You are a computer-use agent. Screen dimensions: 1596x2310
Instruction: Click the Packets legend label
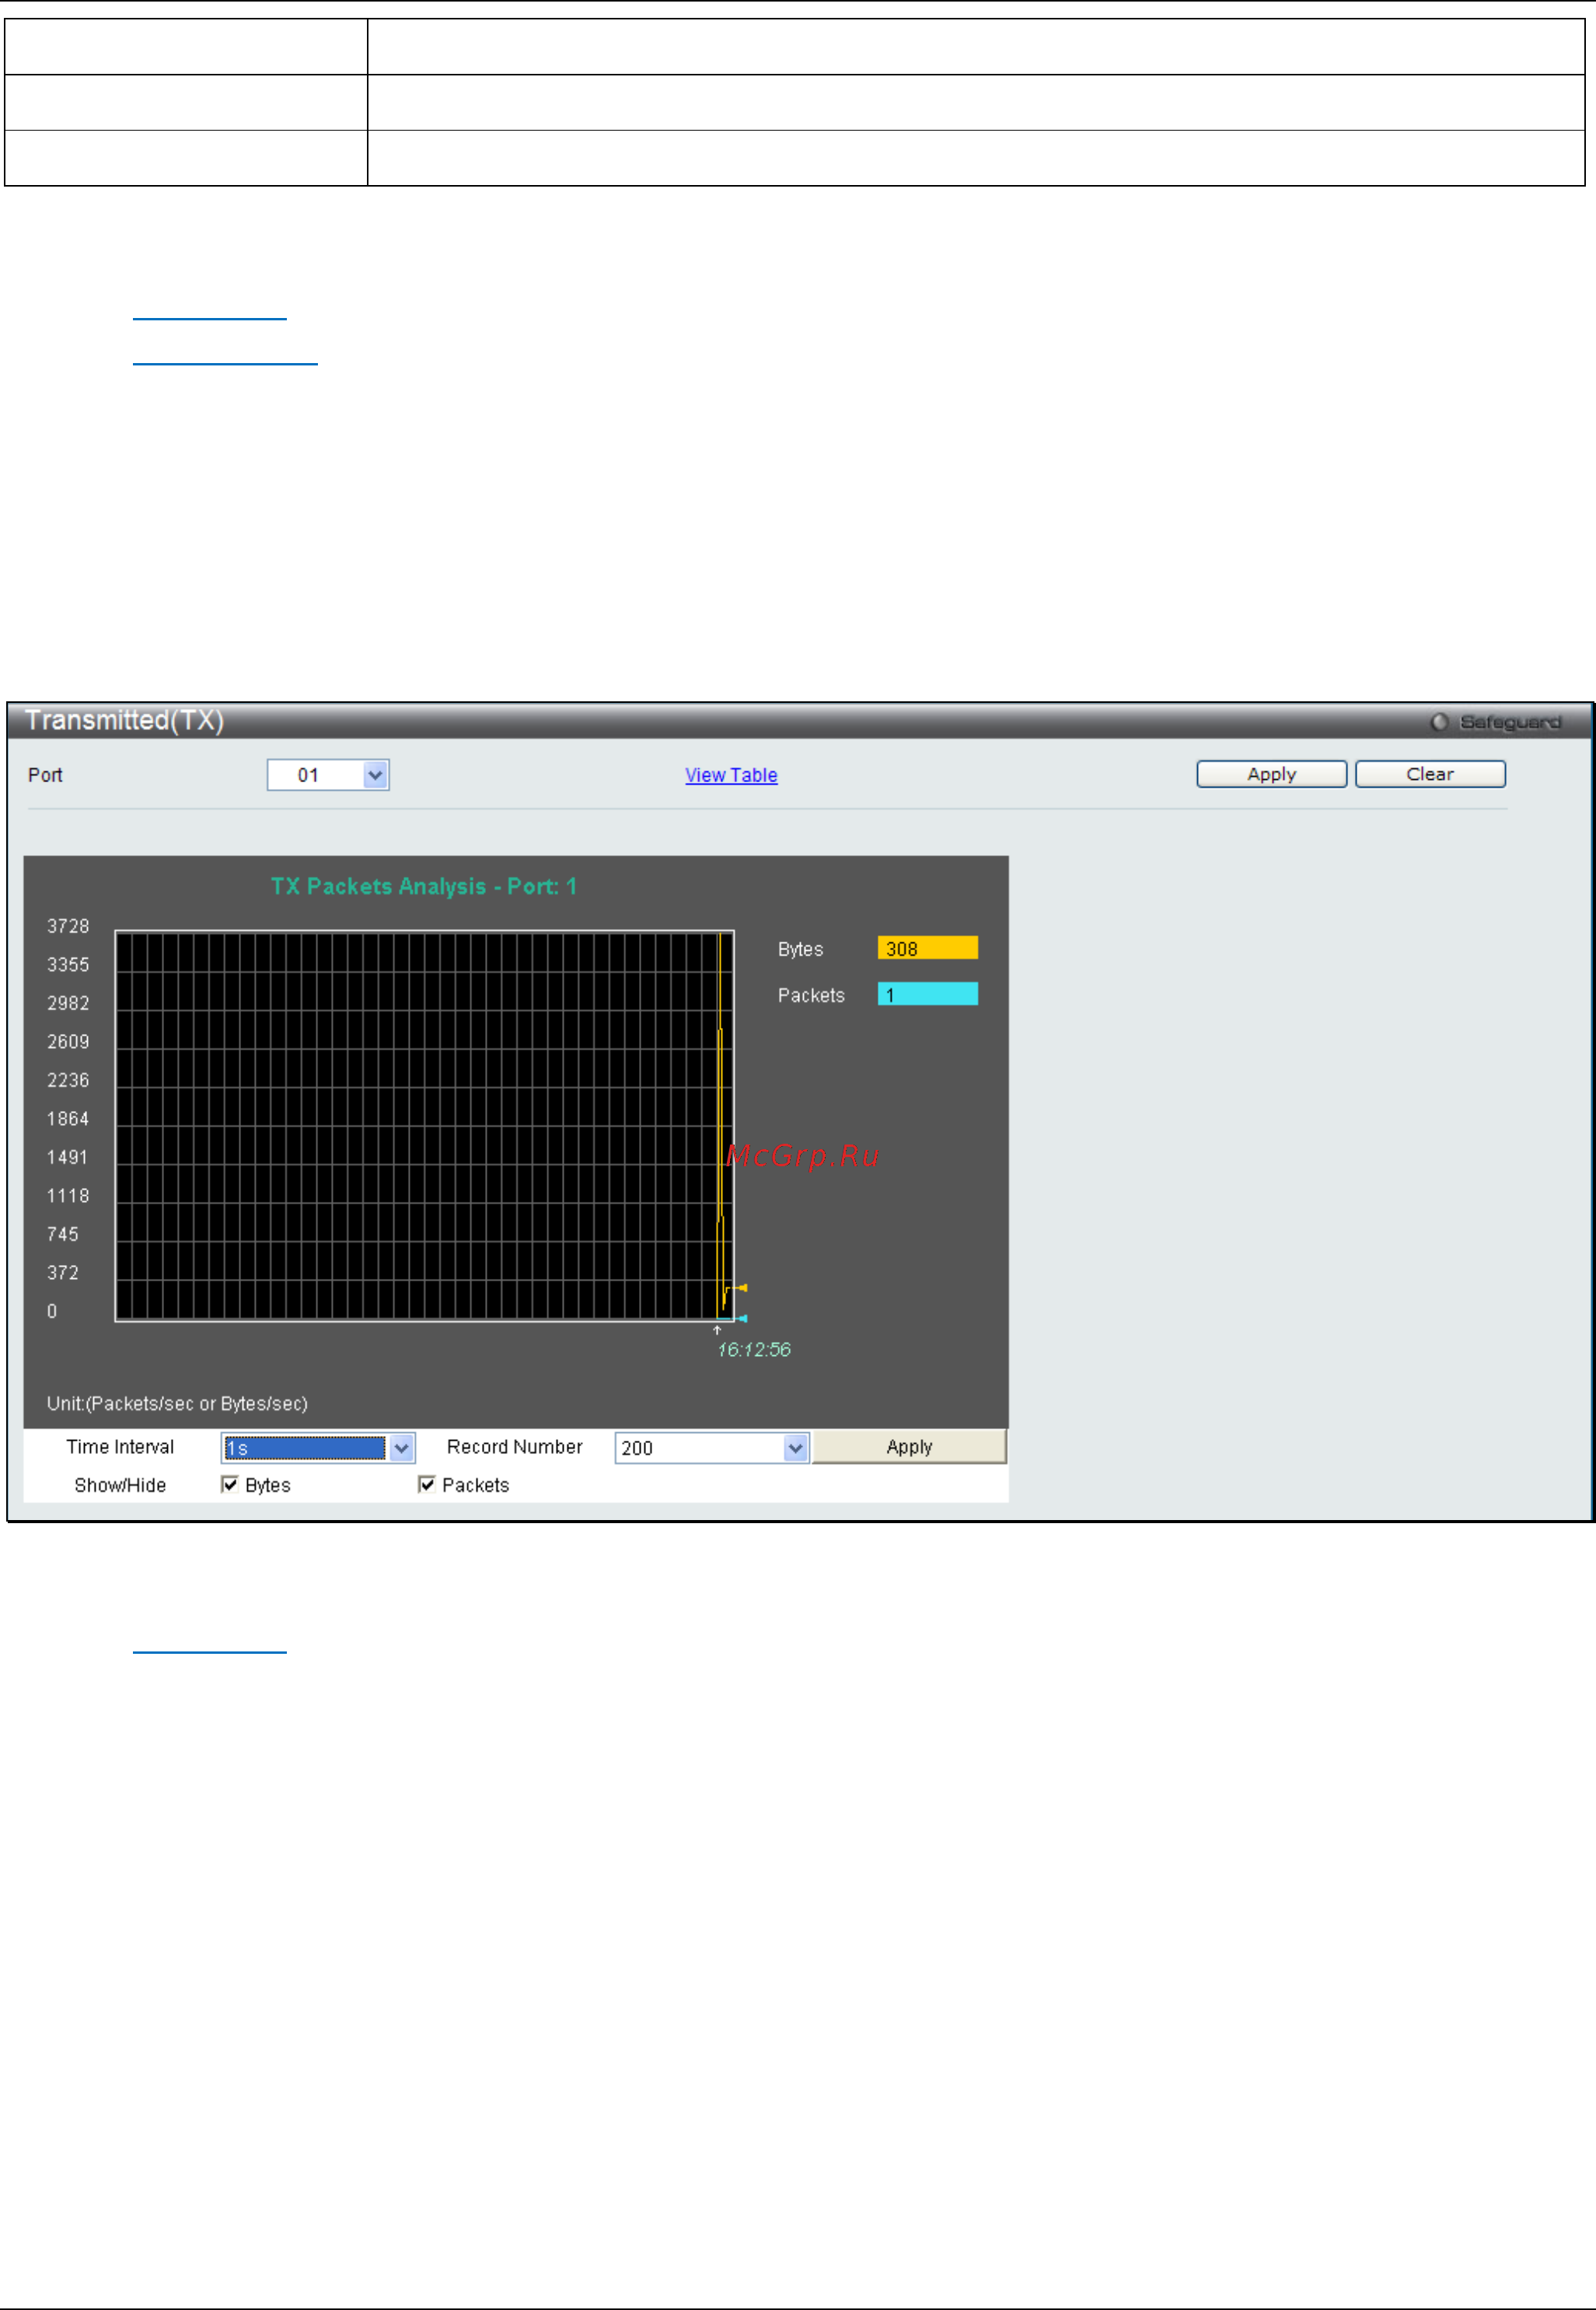811,996
